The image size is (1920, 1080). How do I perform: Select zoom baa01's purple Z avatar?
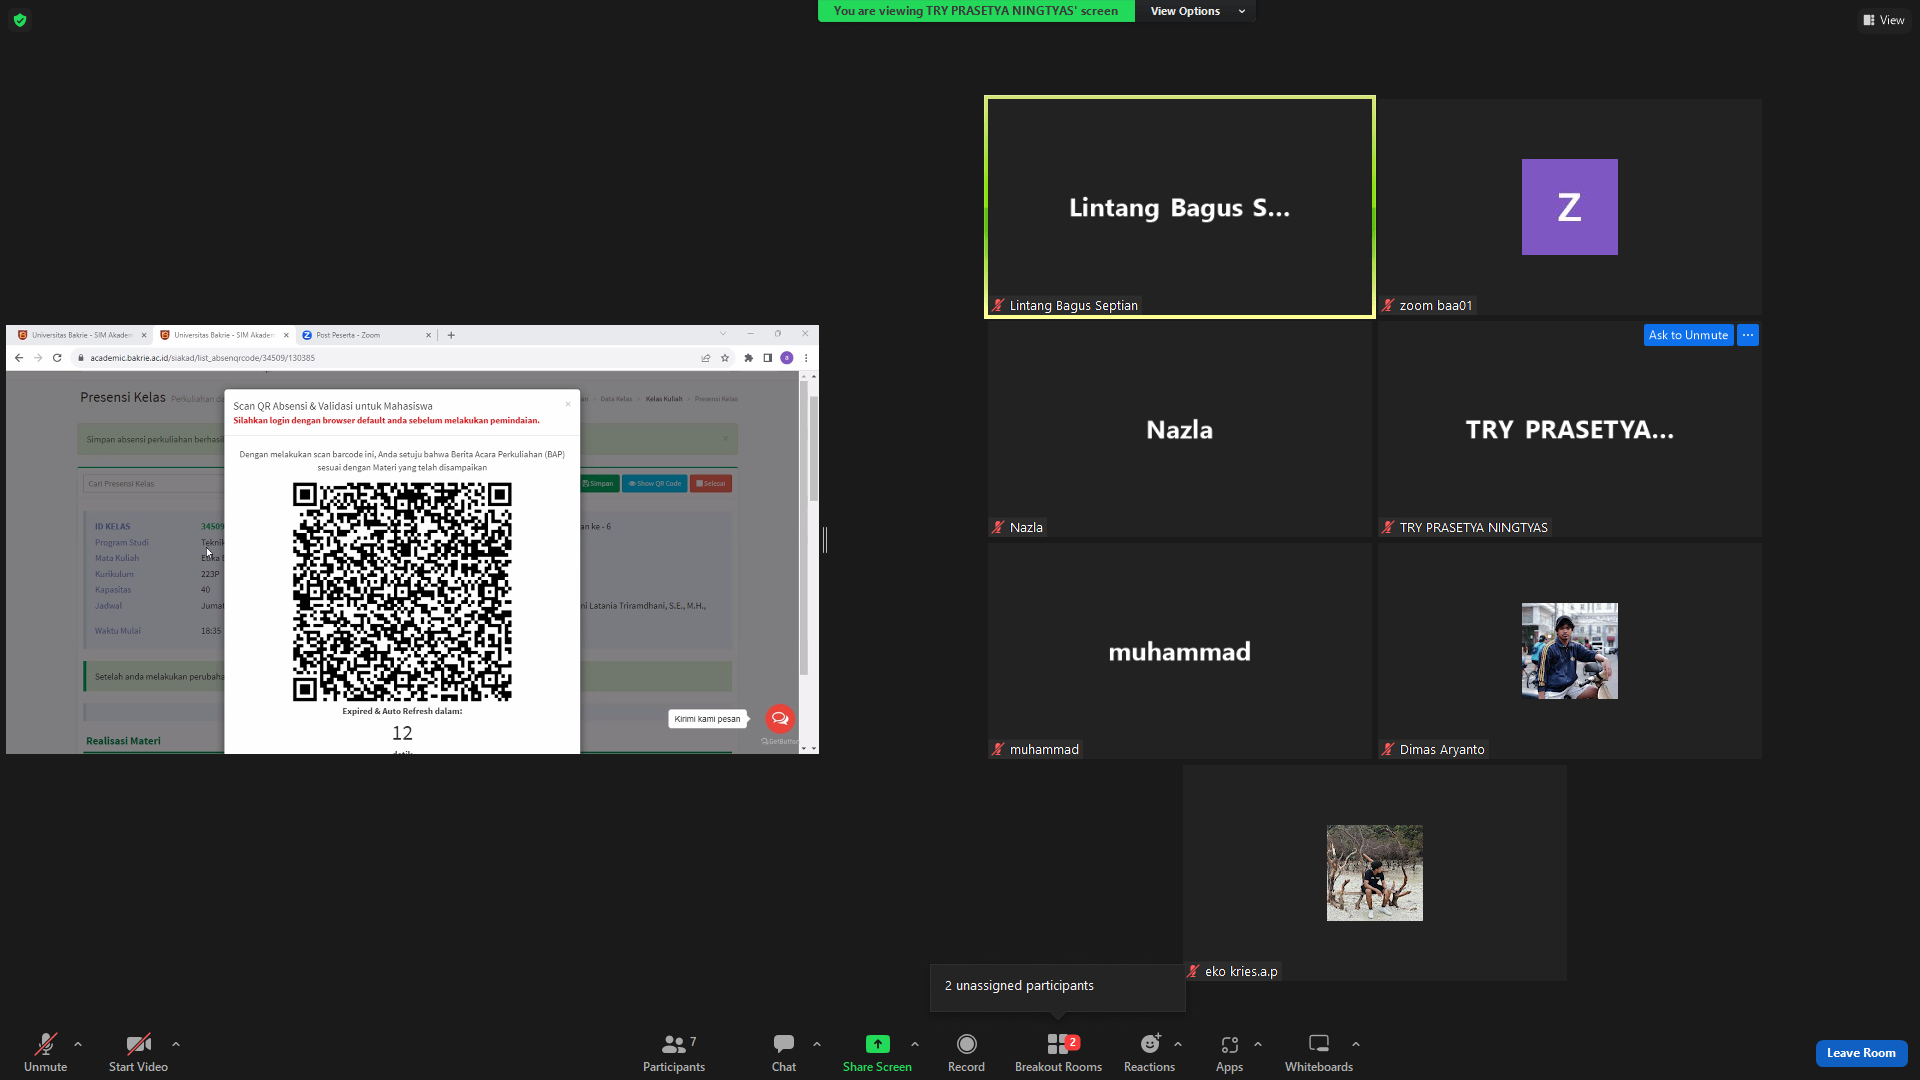[1569, 207]
